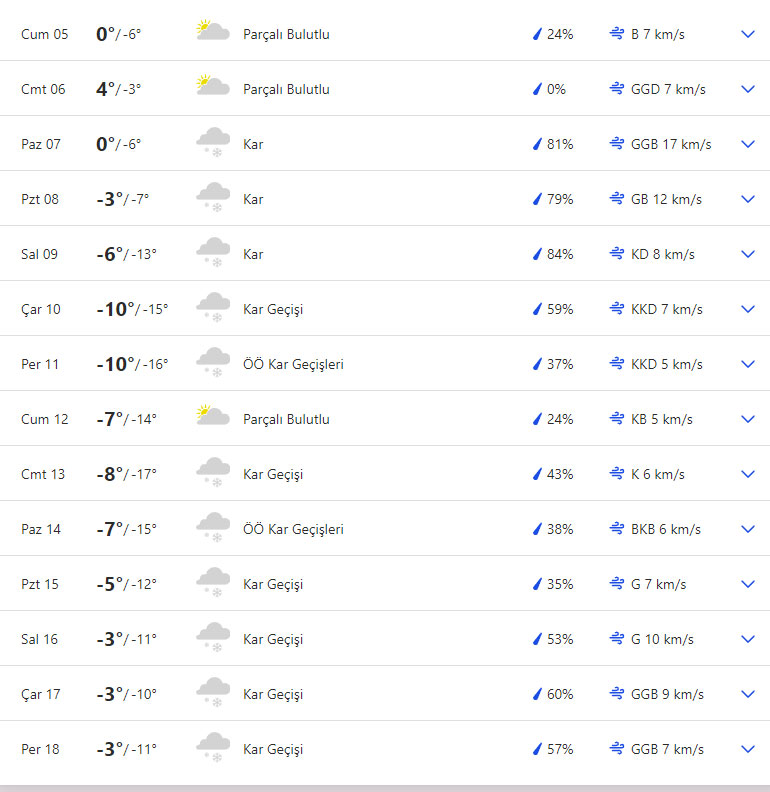770x792 pixels.
Task: Click the snow icon for Paz 07
Action: pos(212,142)
